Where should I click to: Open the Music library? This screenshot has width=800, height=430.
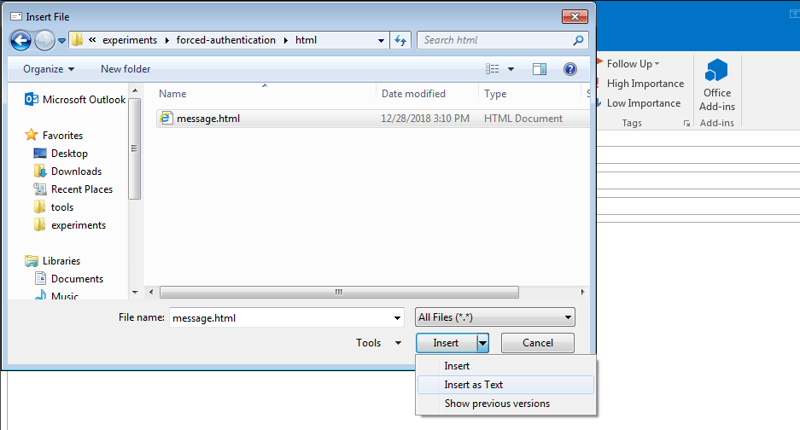pyautogui.click(x=56, y=295)
